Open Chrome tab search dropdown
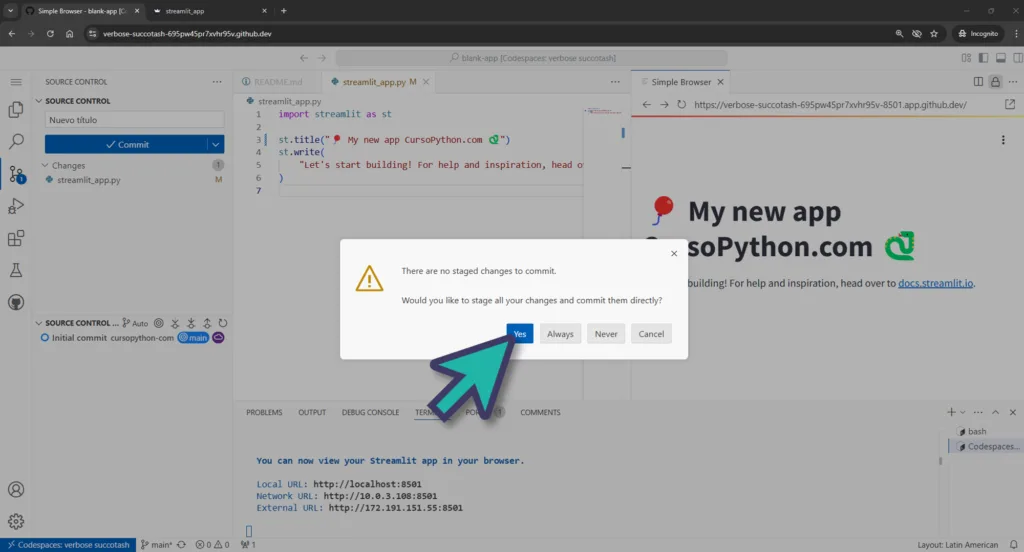Viewport: 1024px width, 552px height. click(10, 10)
